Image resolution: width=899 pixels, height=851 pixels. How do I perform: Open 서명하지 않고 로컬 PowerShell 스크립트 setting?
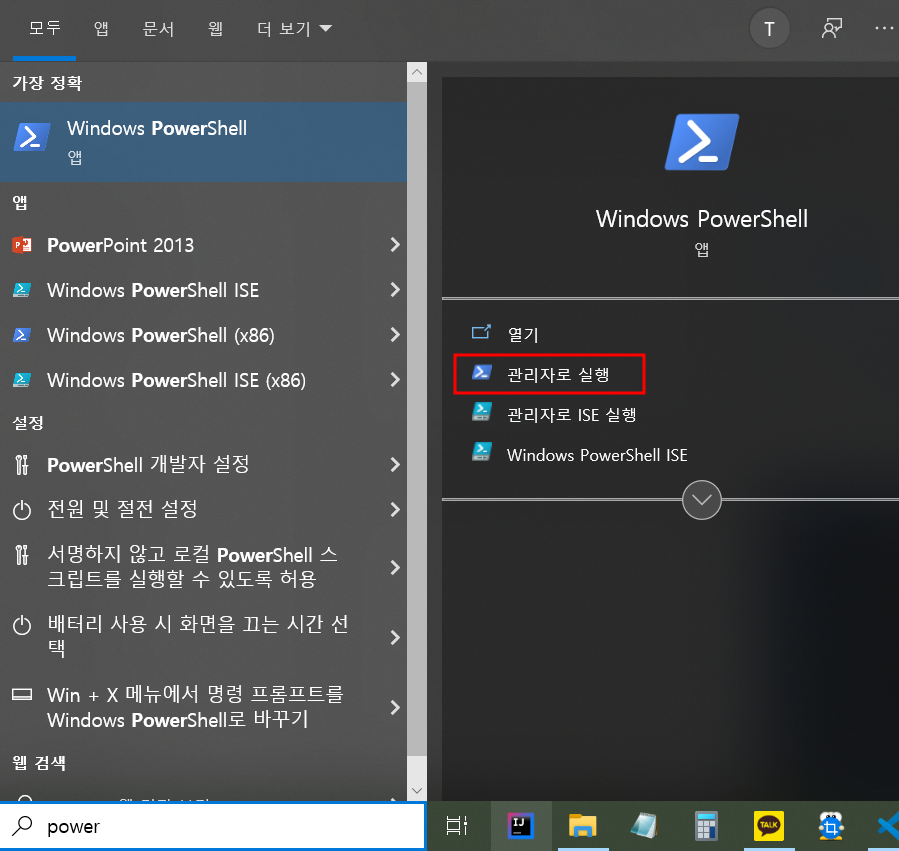tap(204, 567)
